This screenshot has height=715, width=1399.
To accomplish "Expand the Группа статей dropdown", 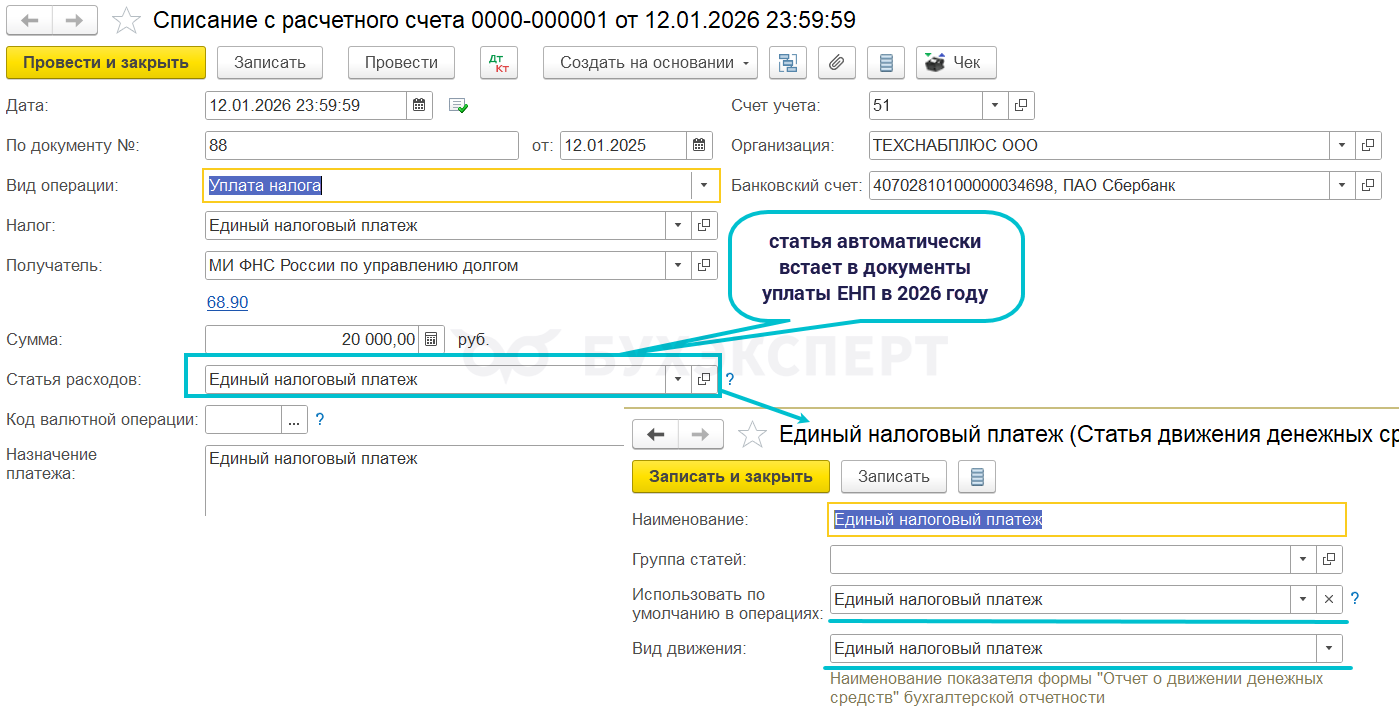I will [1303, 559].
